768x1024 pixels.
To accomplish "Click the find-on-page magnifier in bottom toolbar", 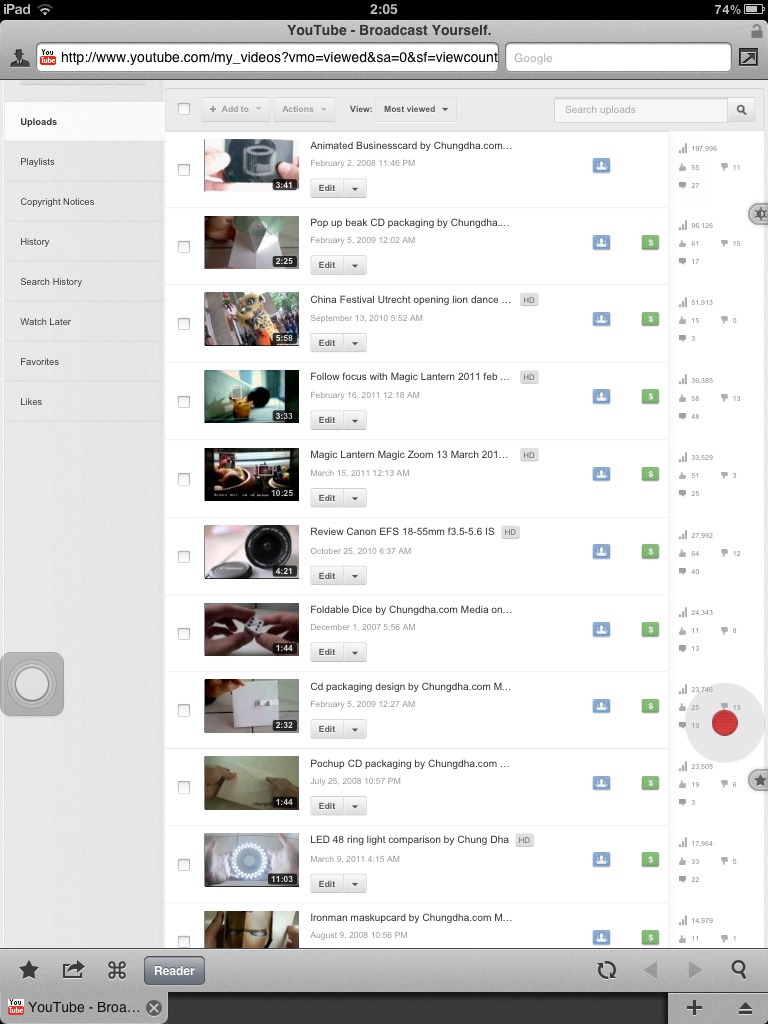I will click(x=739, y=969).
